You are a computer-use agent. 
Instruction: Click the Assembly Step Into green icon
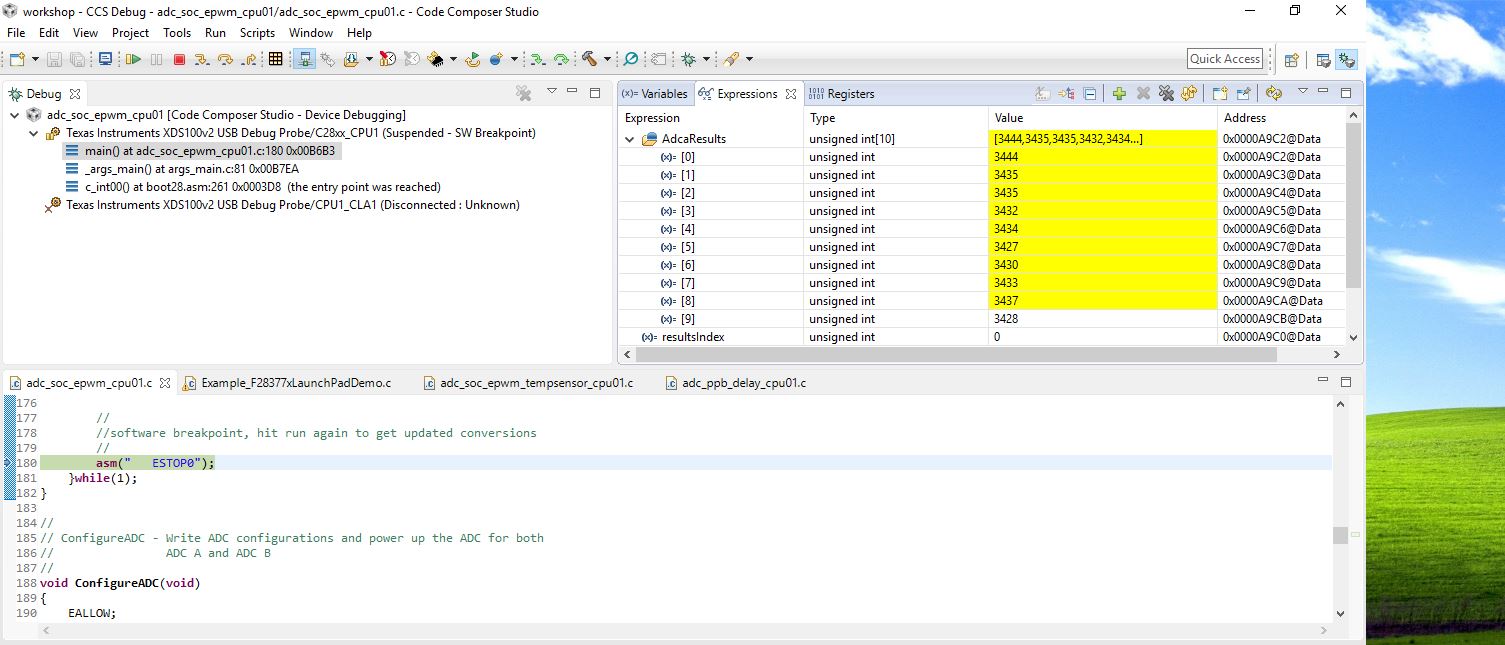click(538, 60)
